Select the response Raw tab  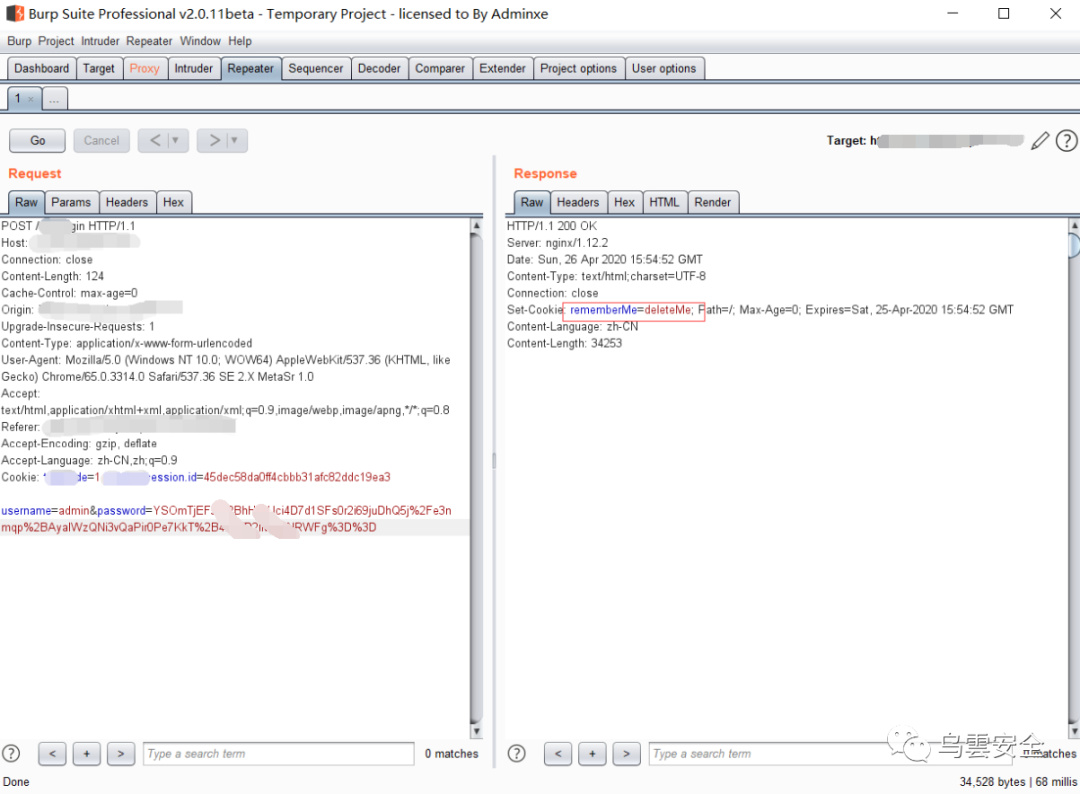coord(532,202)
